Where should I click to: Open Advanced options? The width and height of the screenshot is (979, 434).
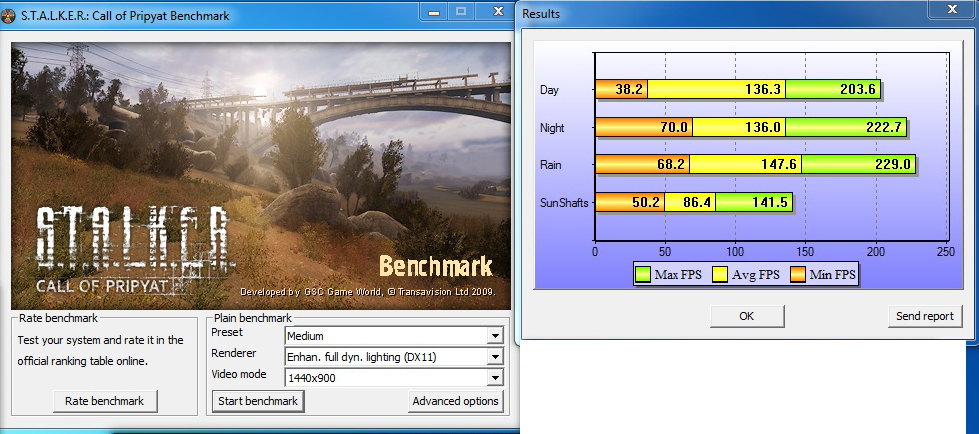coord(455,401)
